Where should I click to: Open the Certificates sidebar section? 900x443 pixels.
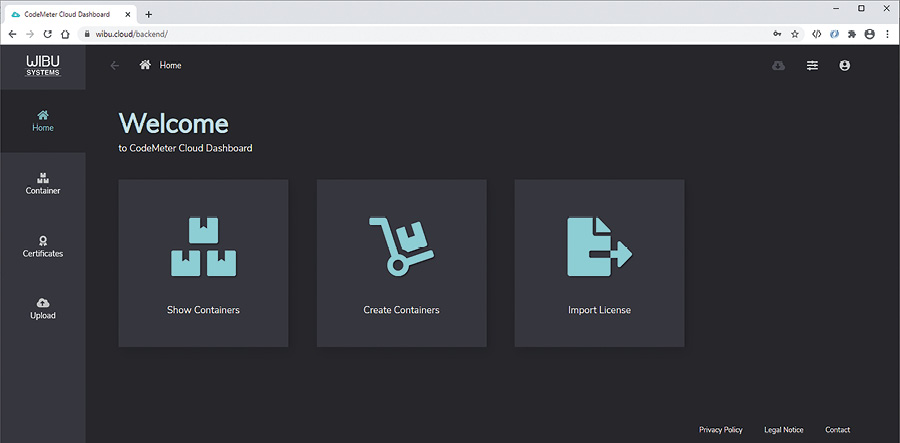(42, 247)
